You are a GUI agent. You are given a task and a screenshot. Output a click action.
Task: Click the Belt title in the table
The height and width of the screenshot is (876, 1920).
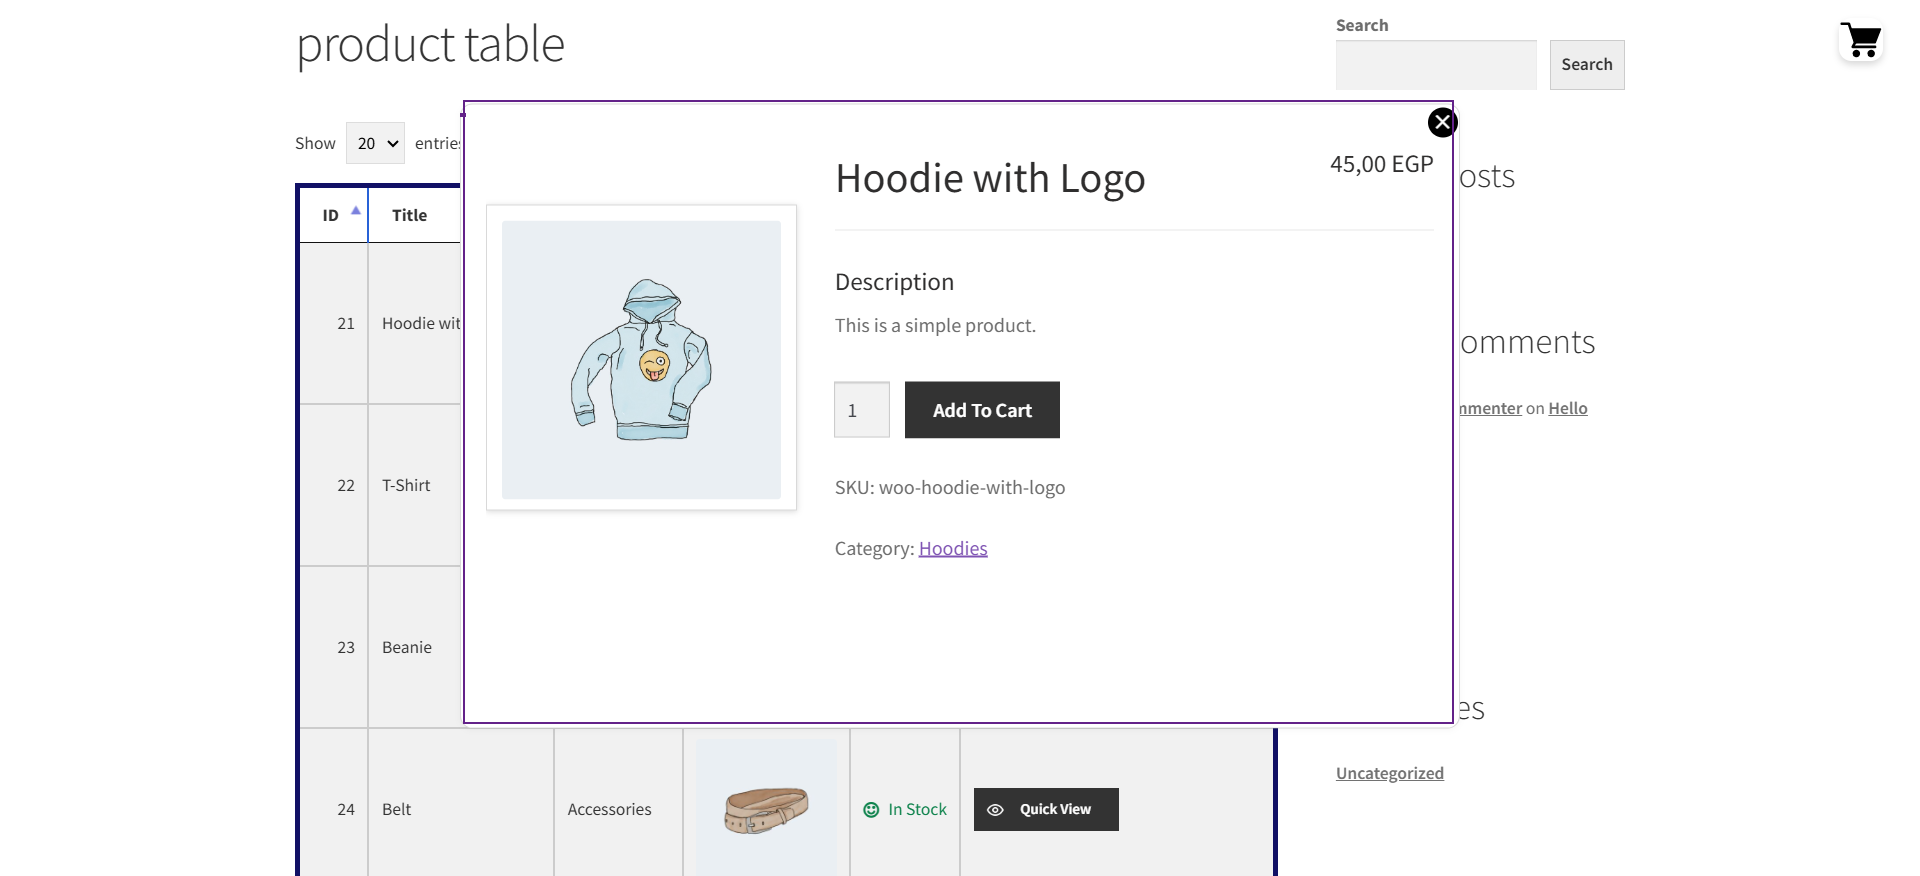(x=397, y=809)
